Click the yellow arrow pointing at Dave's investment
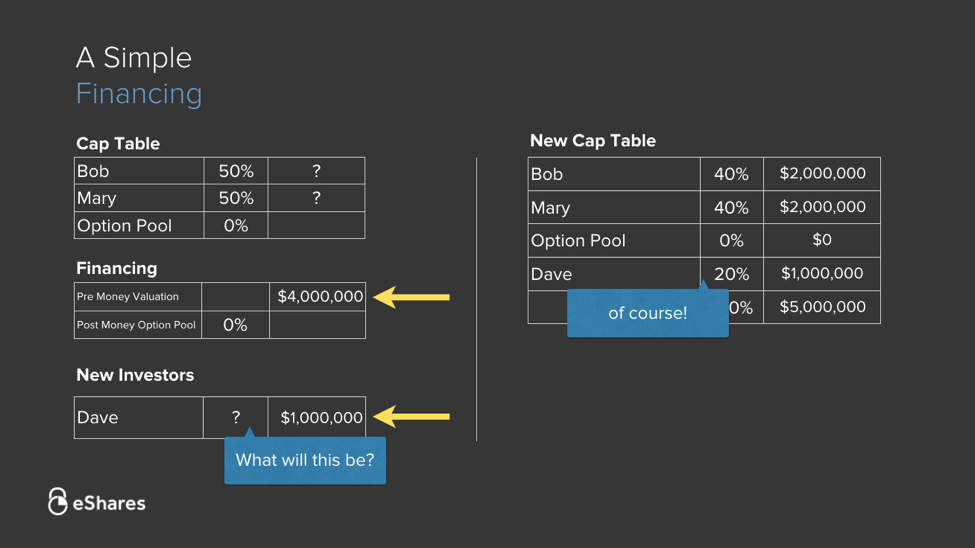 (x=411, y=417)
